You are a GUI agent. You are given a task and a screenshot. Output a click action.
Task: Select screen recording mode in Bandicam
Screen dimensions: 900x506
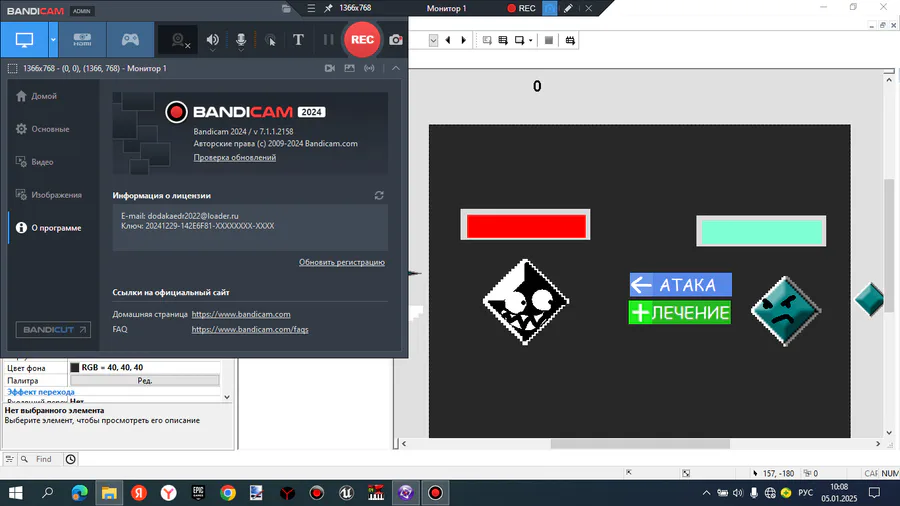coord(24,40)
